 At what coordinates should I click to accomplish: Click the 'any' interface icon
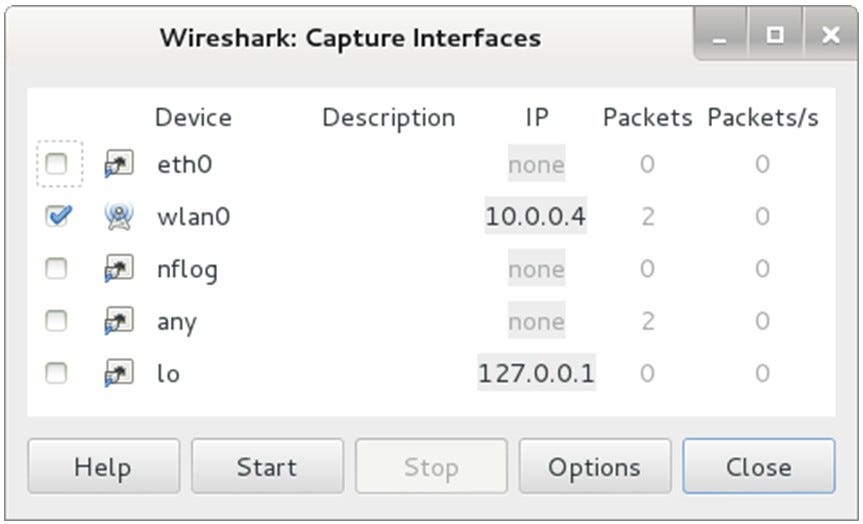pos(119,322)
